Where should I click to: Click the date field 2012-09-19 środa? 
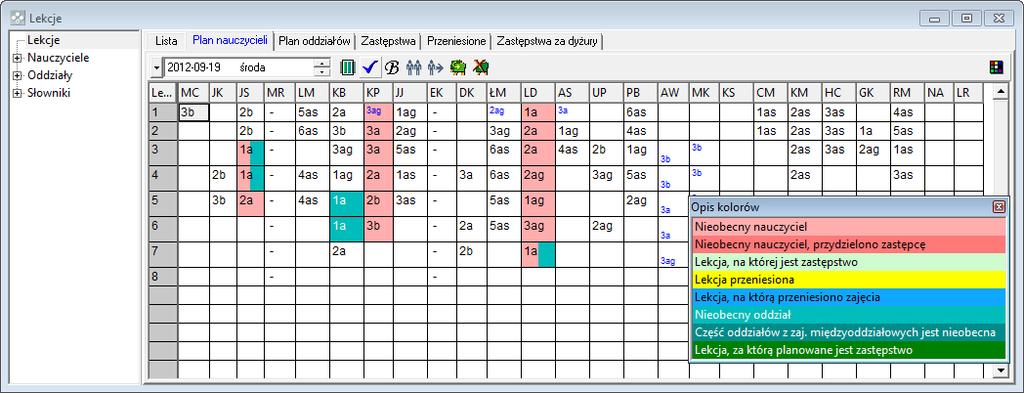tap(238, 67)
